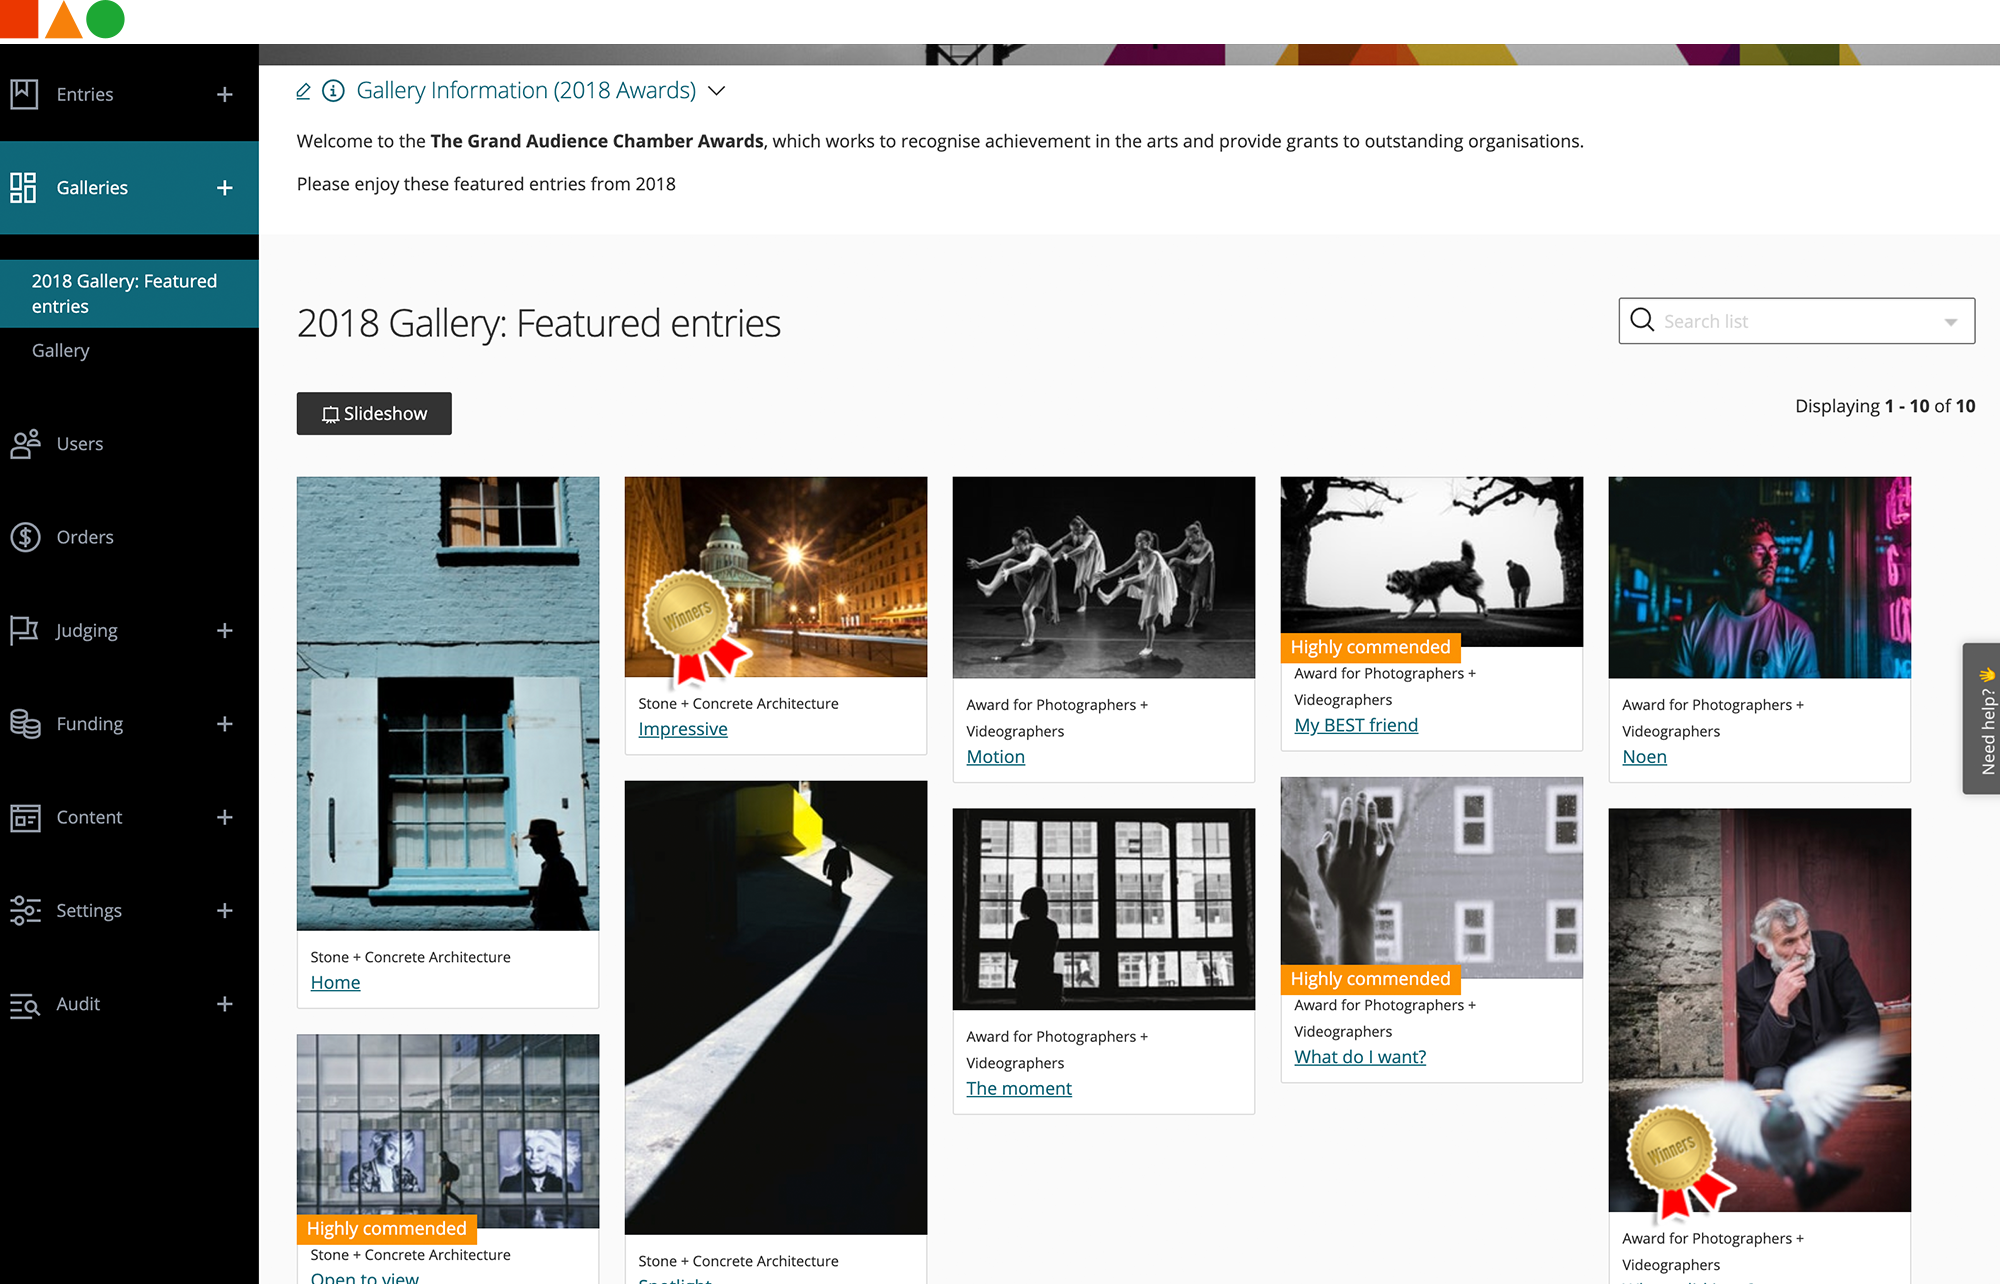
Task: Click the info circle icon beside Gallery Information
Action: tap(333, 91)
